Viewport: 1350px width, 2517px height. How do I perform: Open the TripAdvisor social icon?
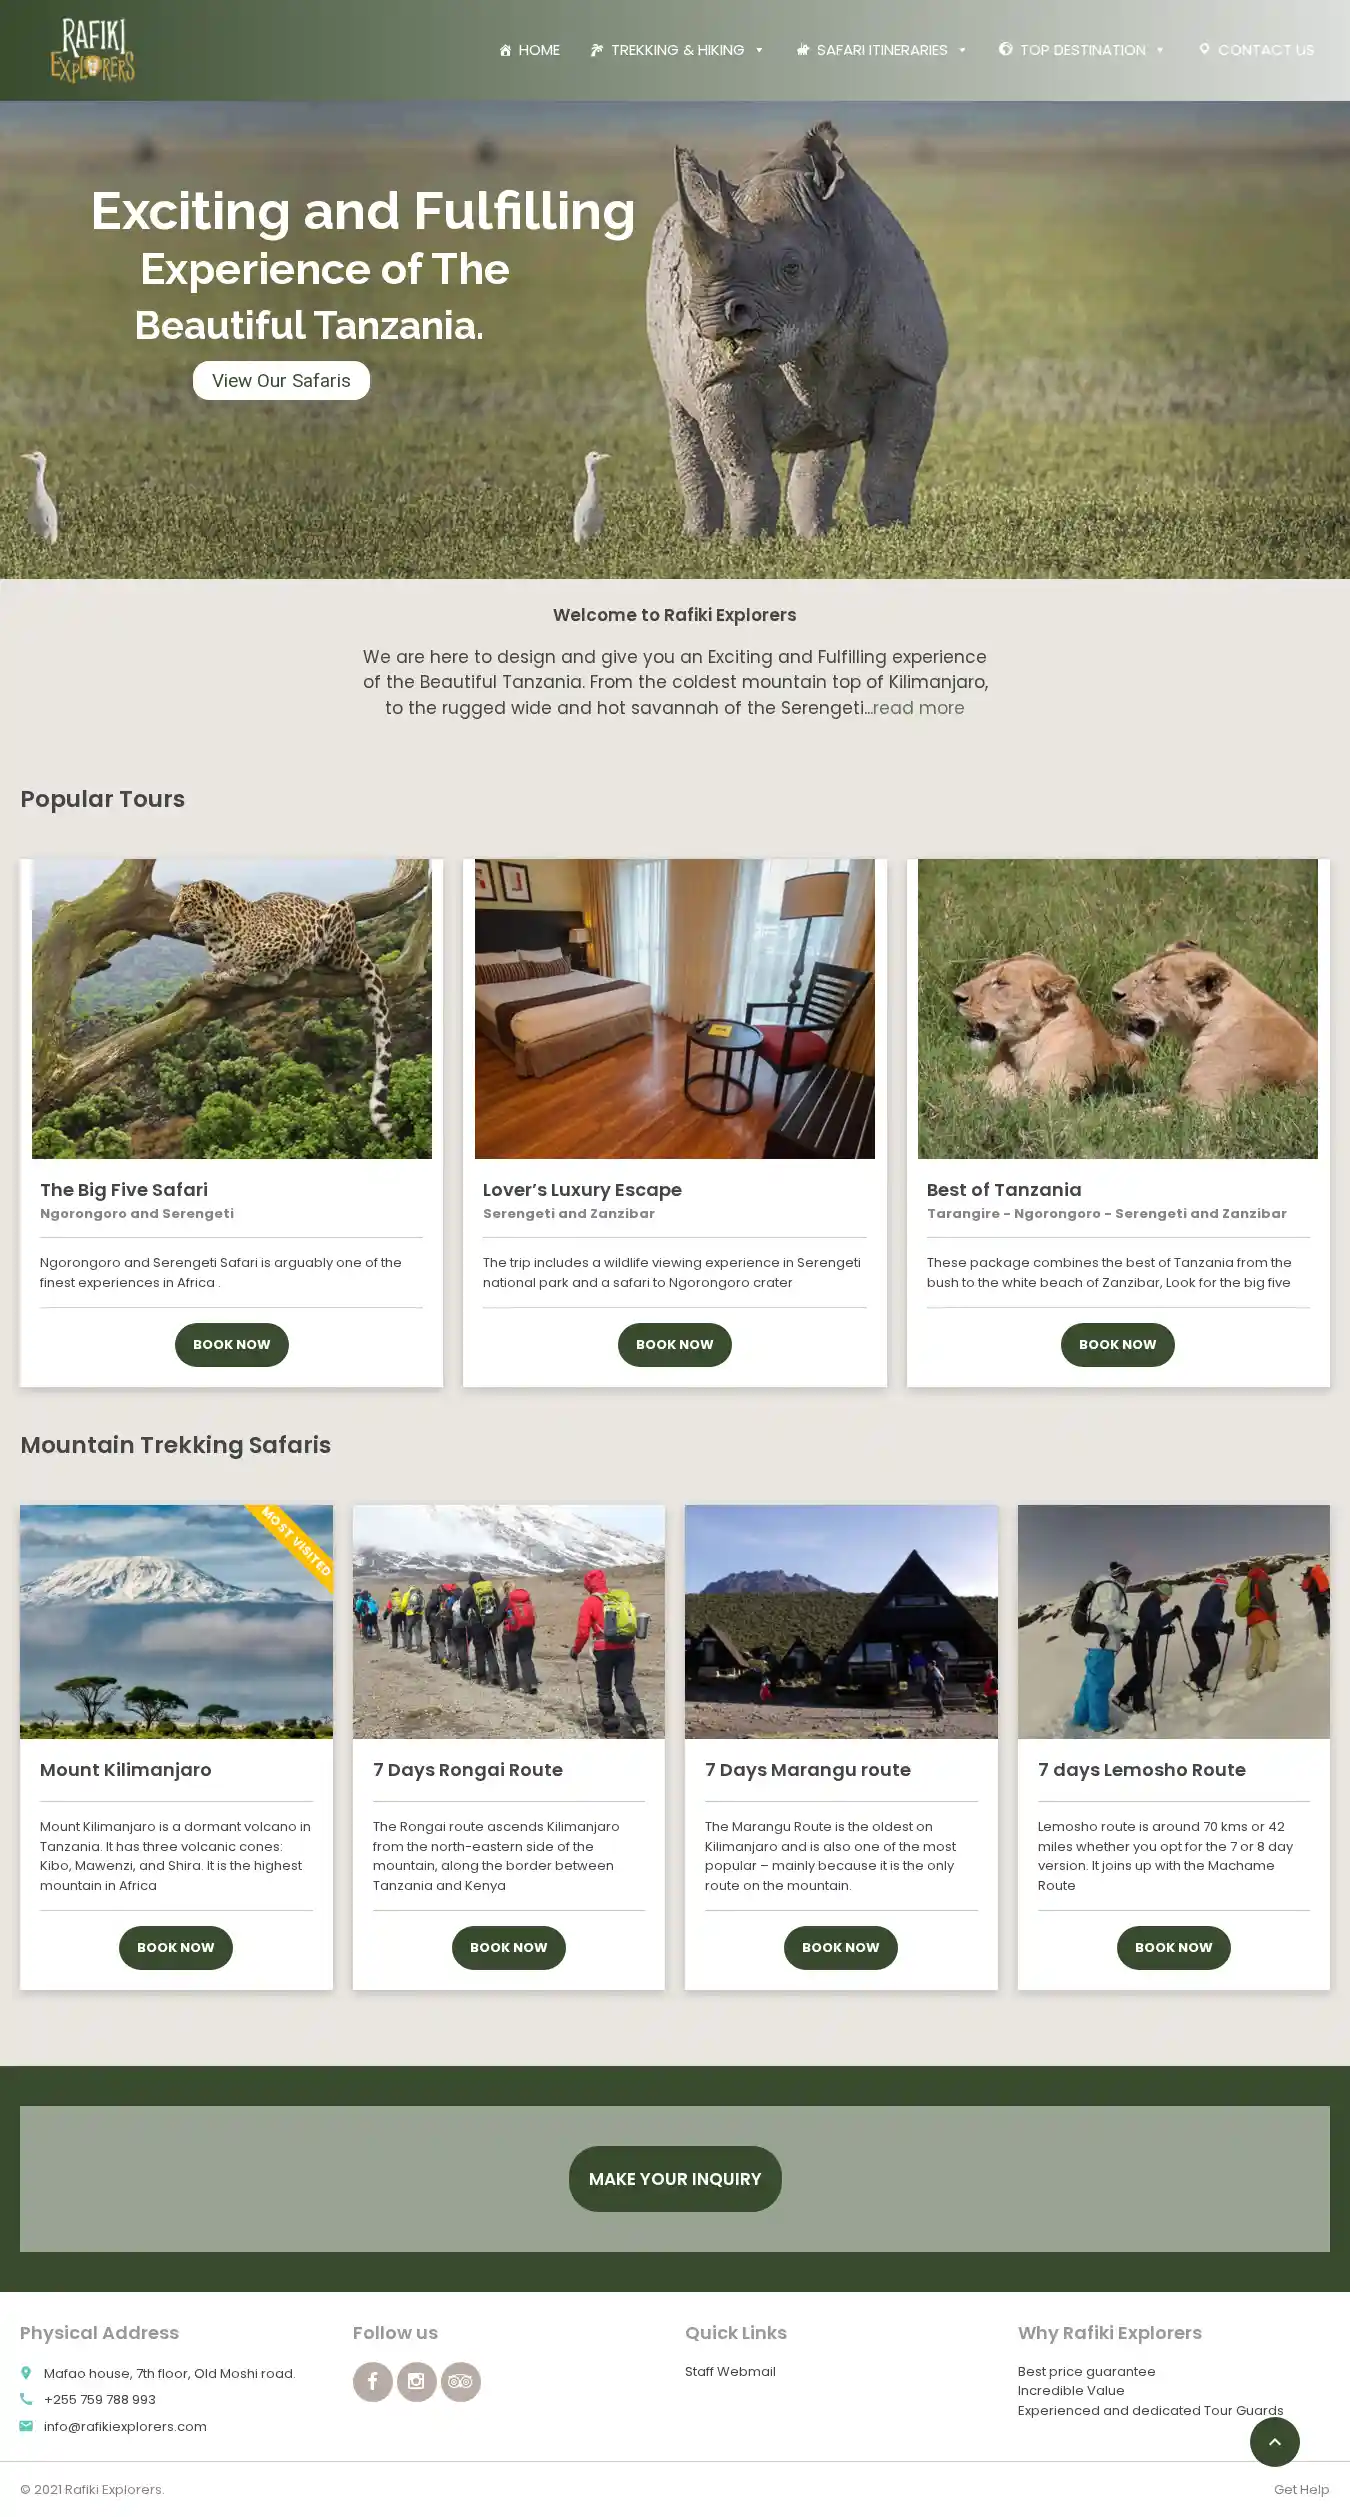(x=460, y=2381)
